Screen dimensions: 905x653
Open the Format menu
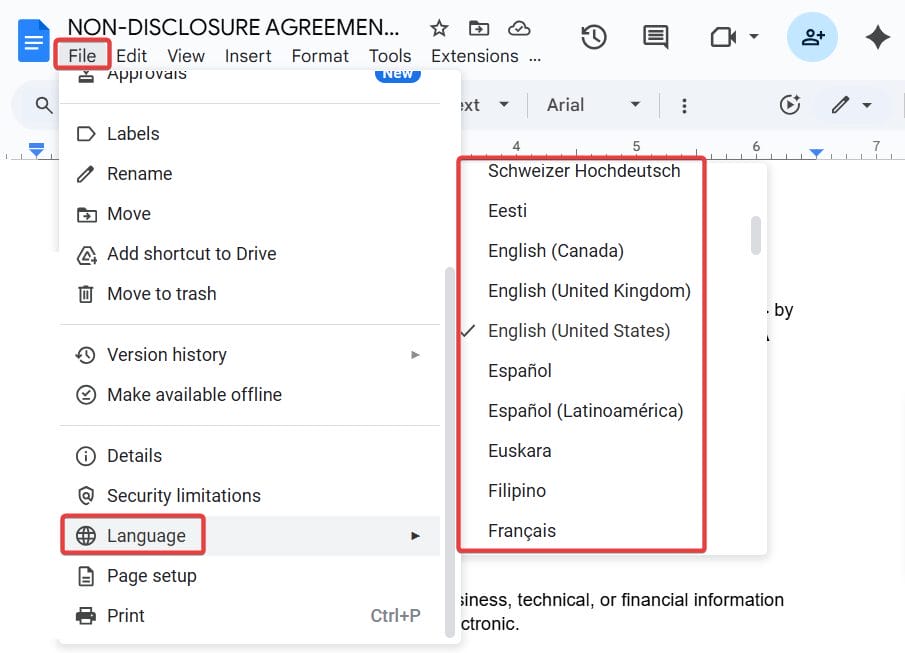tap(320, 56)
